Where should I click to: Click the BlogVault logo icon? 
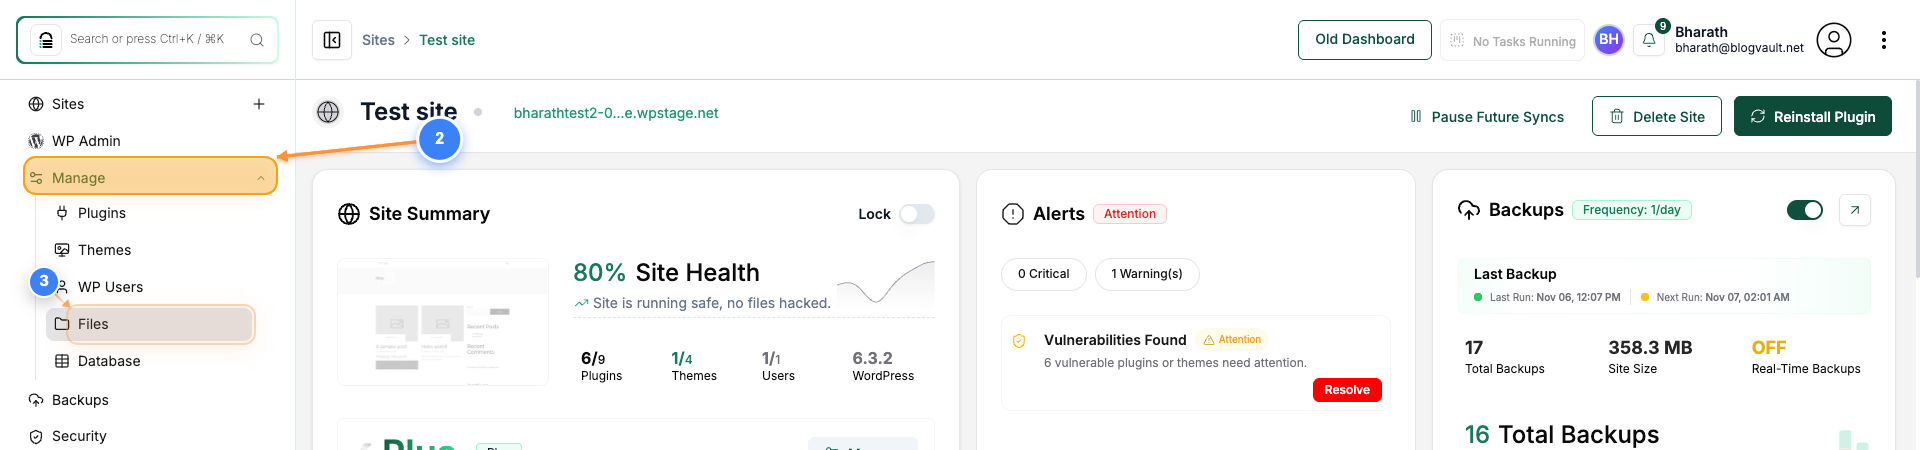pos(45,40)
